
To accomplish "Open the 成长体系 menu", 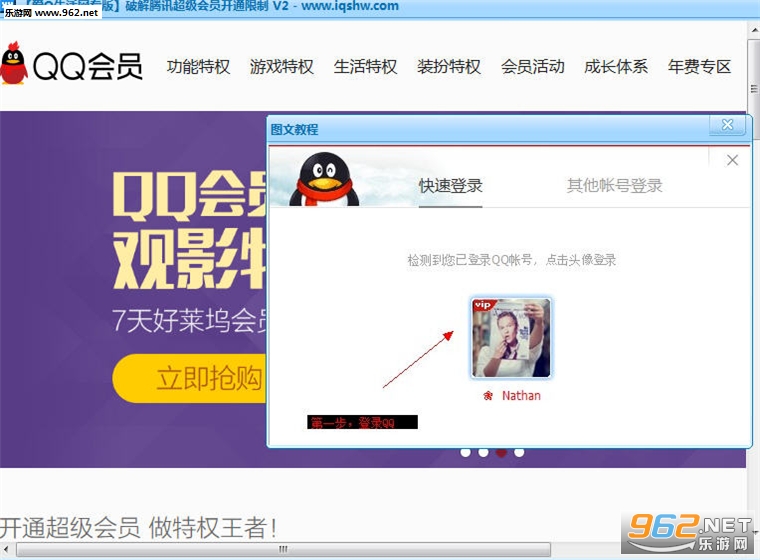I will tap(616, 66).
